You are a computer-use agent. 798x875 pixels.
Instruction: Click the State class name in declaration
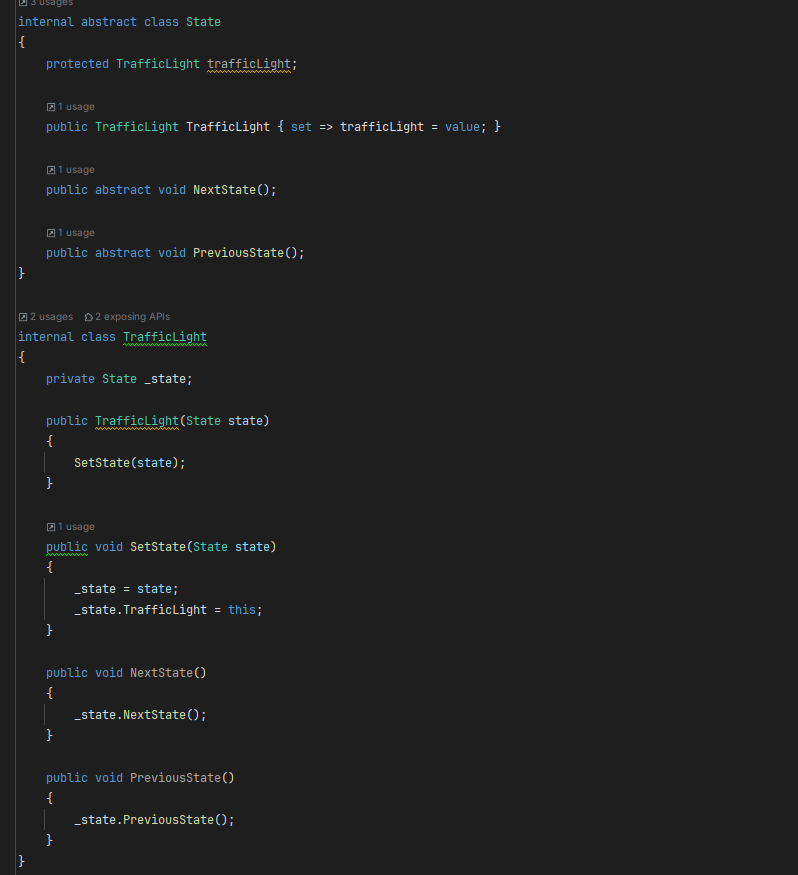203,22
